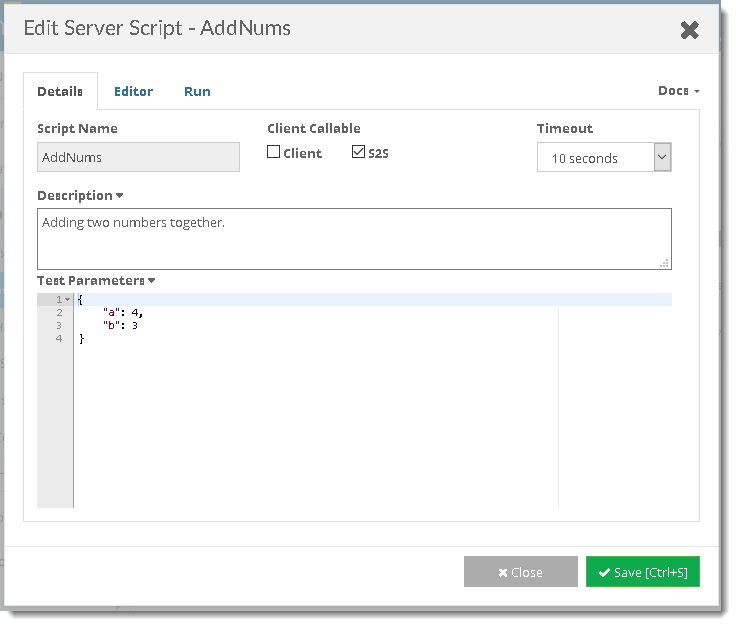The width and height of the screenshot is (736, 626).
Task: Click into the Description text area
Action: coord(353,239)
